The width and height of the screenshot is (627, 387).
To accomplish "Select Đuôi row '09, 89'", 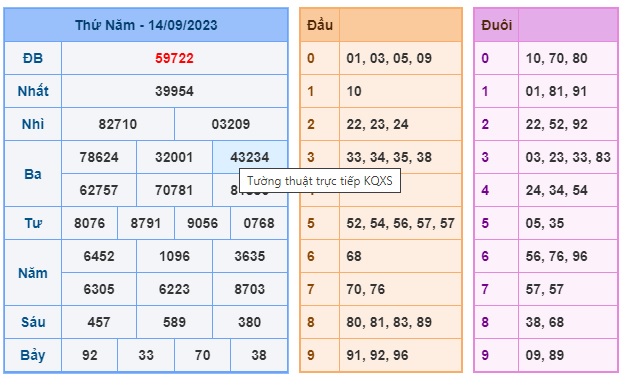I will click(x=545, y=355).
